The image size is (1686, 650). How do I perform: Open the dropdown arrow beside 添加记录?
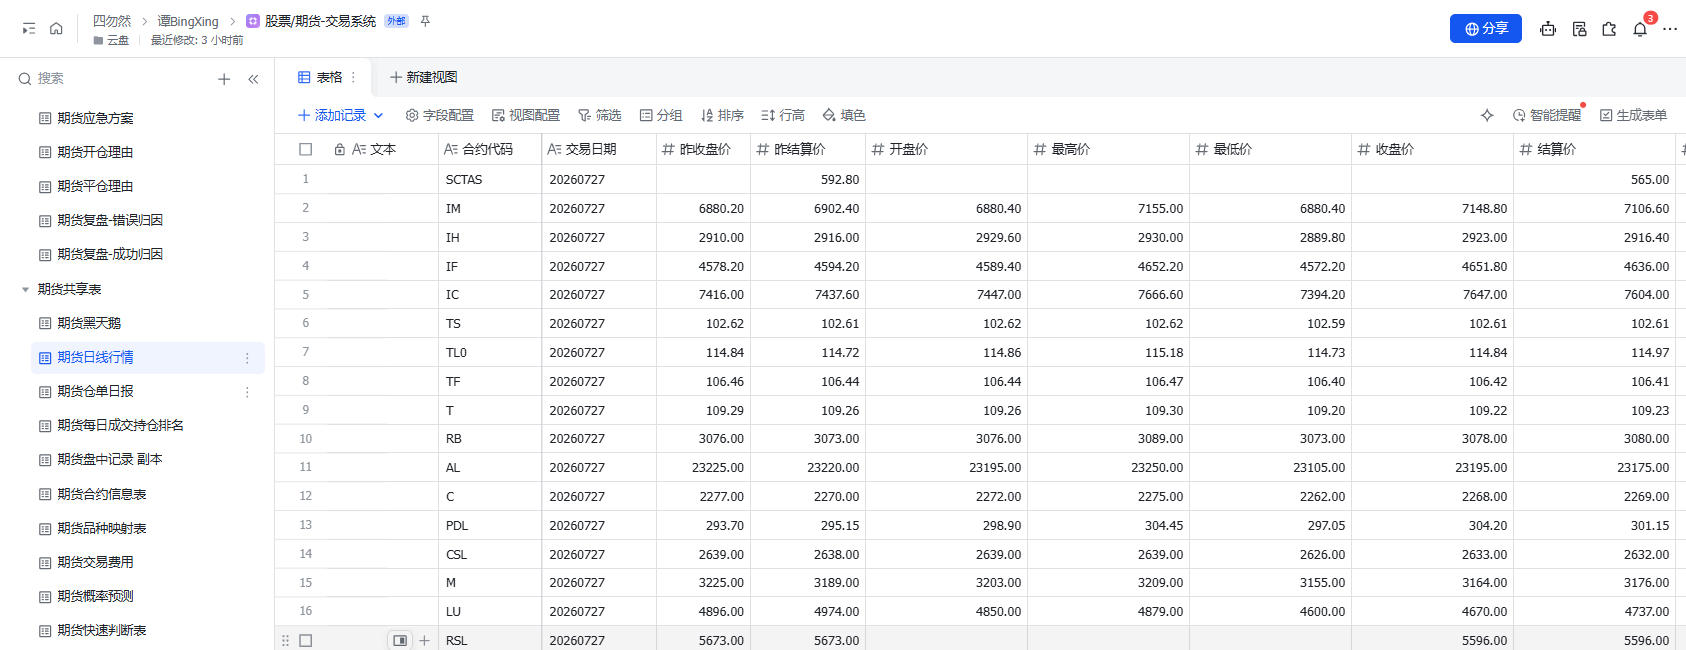click(x=378, y=115)
